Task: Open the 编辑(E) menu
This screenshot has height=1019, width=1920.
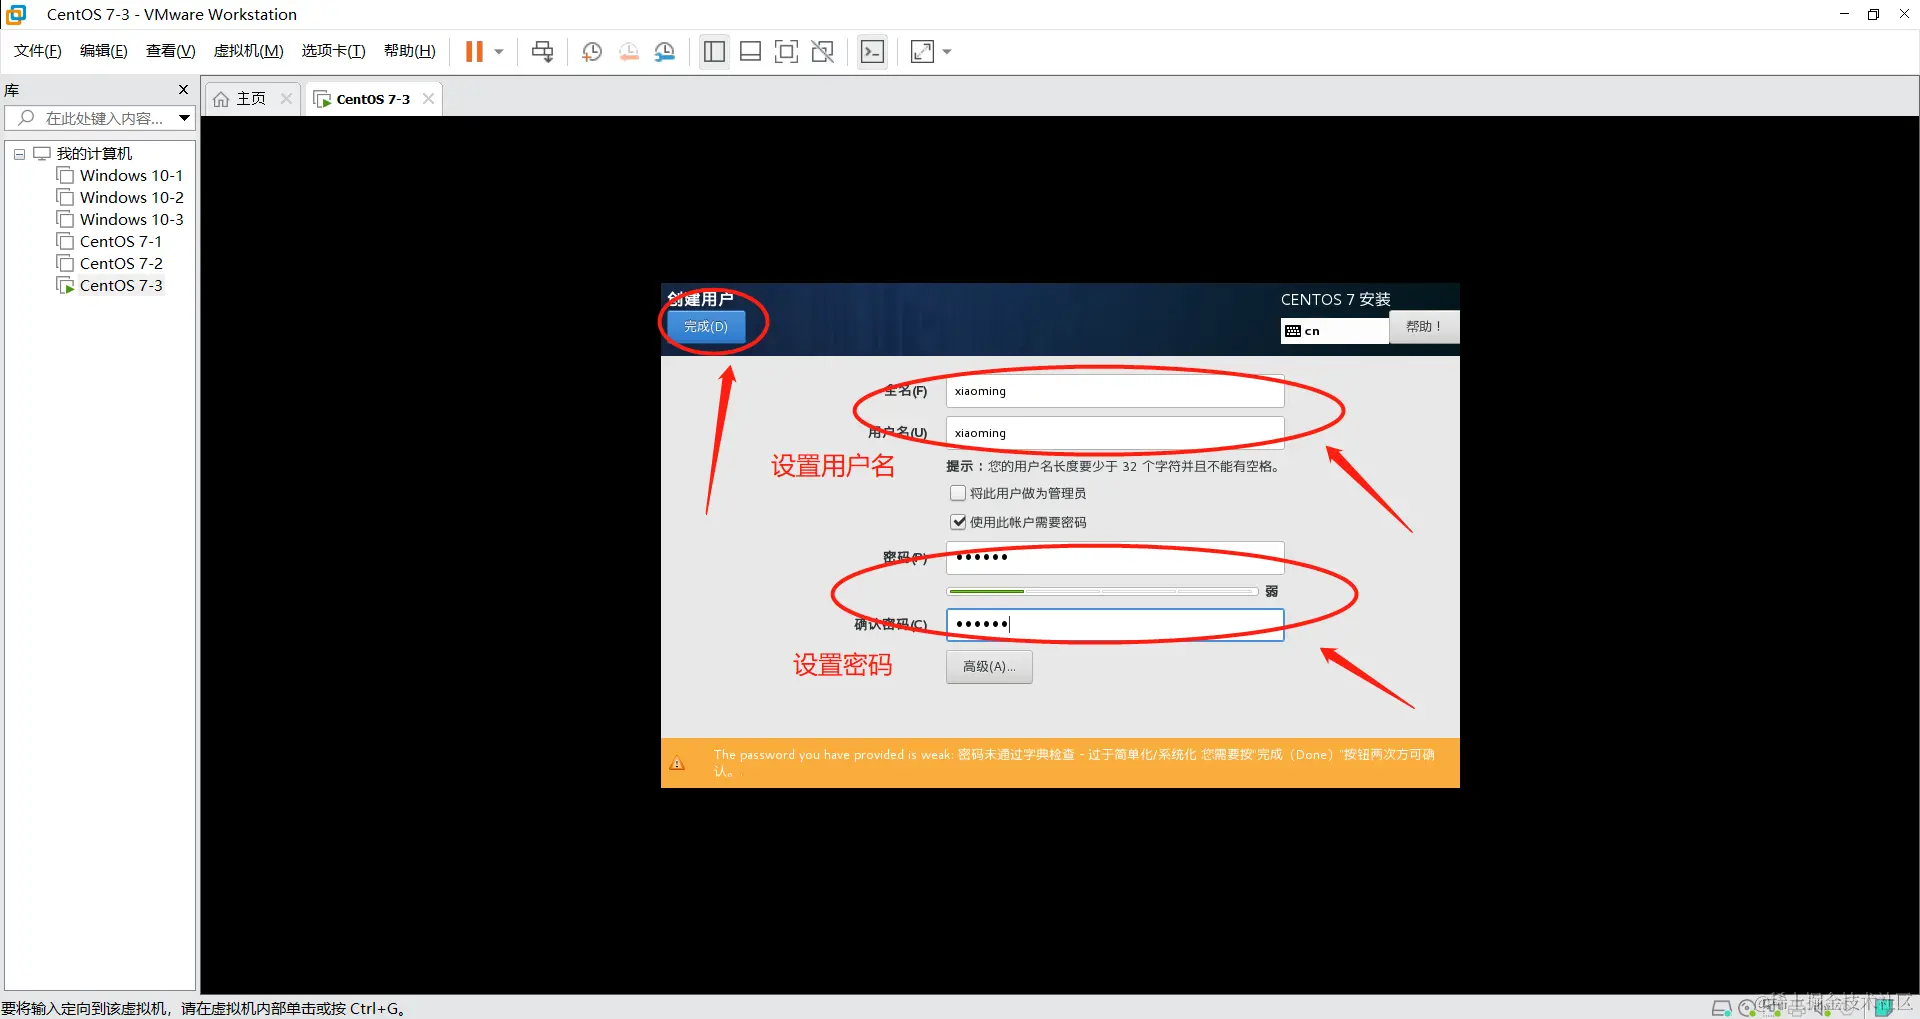Action: click(104, 51)
